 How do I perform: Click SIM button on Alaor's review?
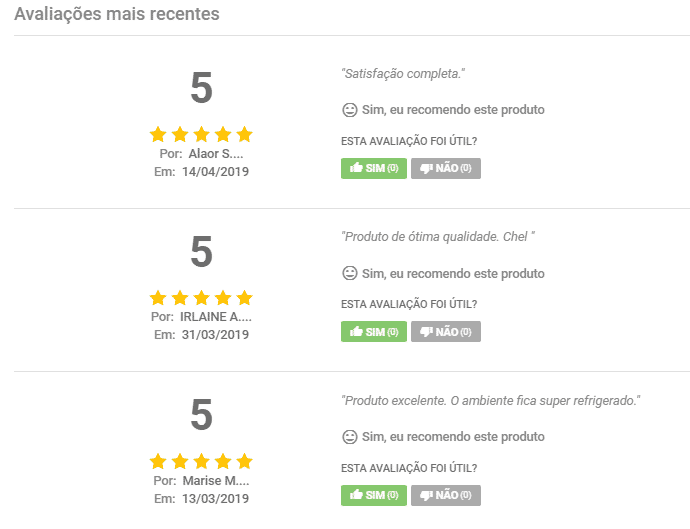[374, 168]
